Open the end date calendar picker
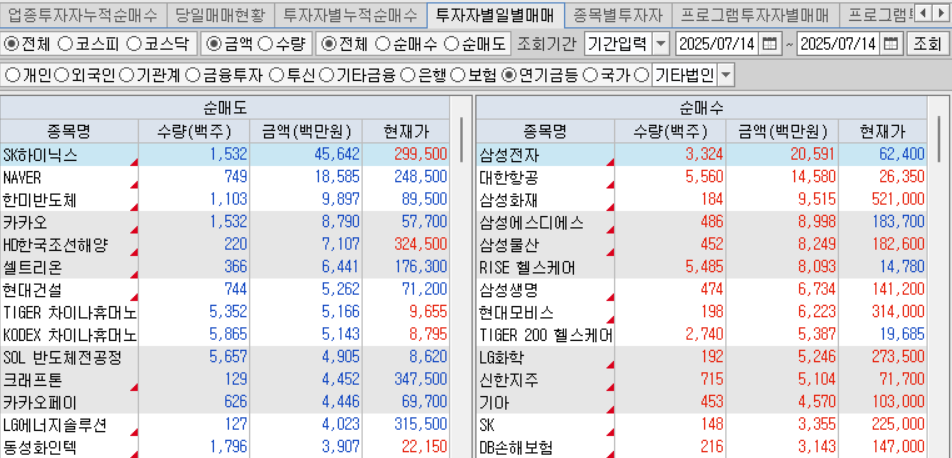The height and width of the screenshot is (458, 952). tap(891, 44)
